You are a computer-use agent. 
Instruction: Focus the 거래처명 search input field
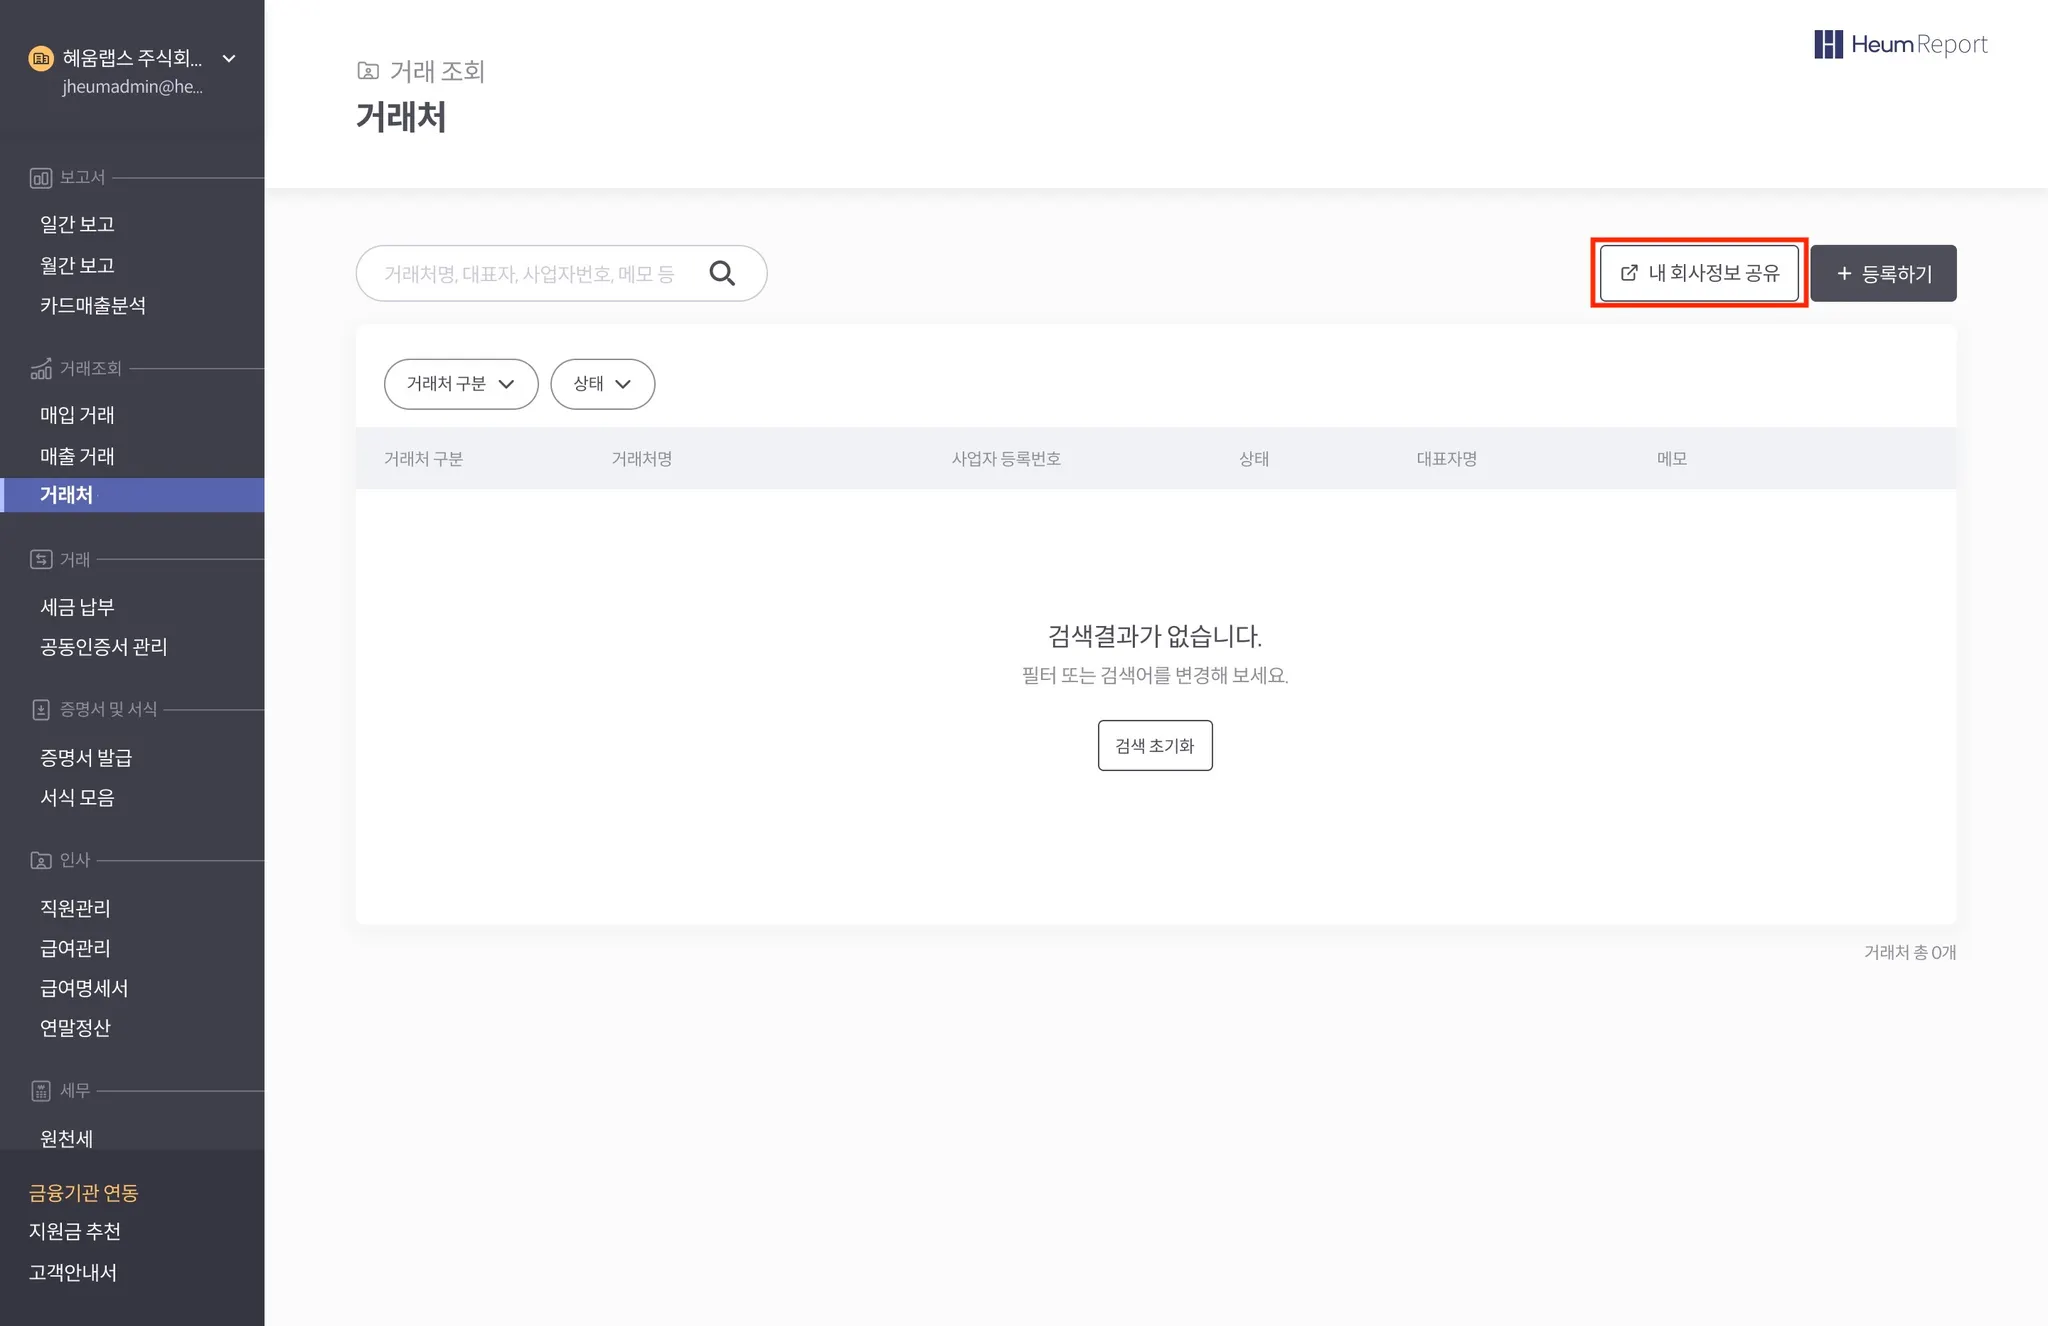pos(530,274)
